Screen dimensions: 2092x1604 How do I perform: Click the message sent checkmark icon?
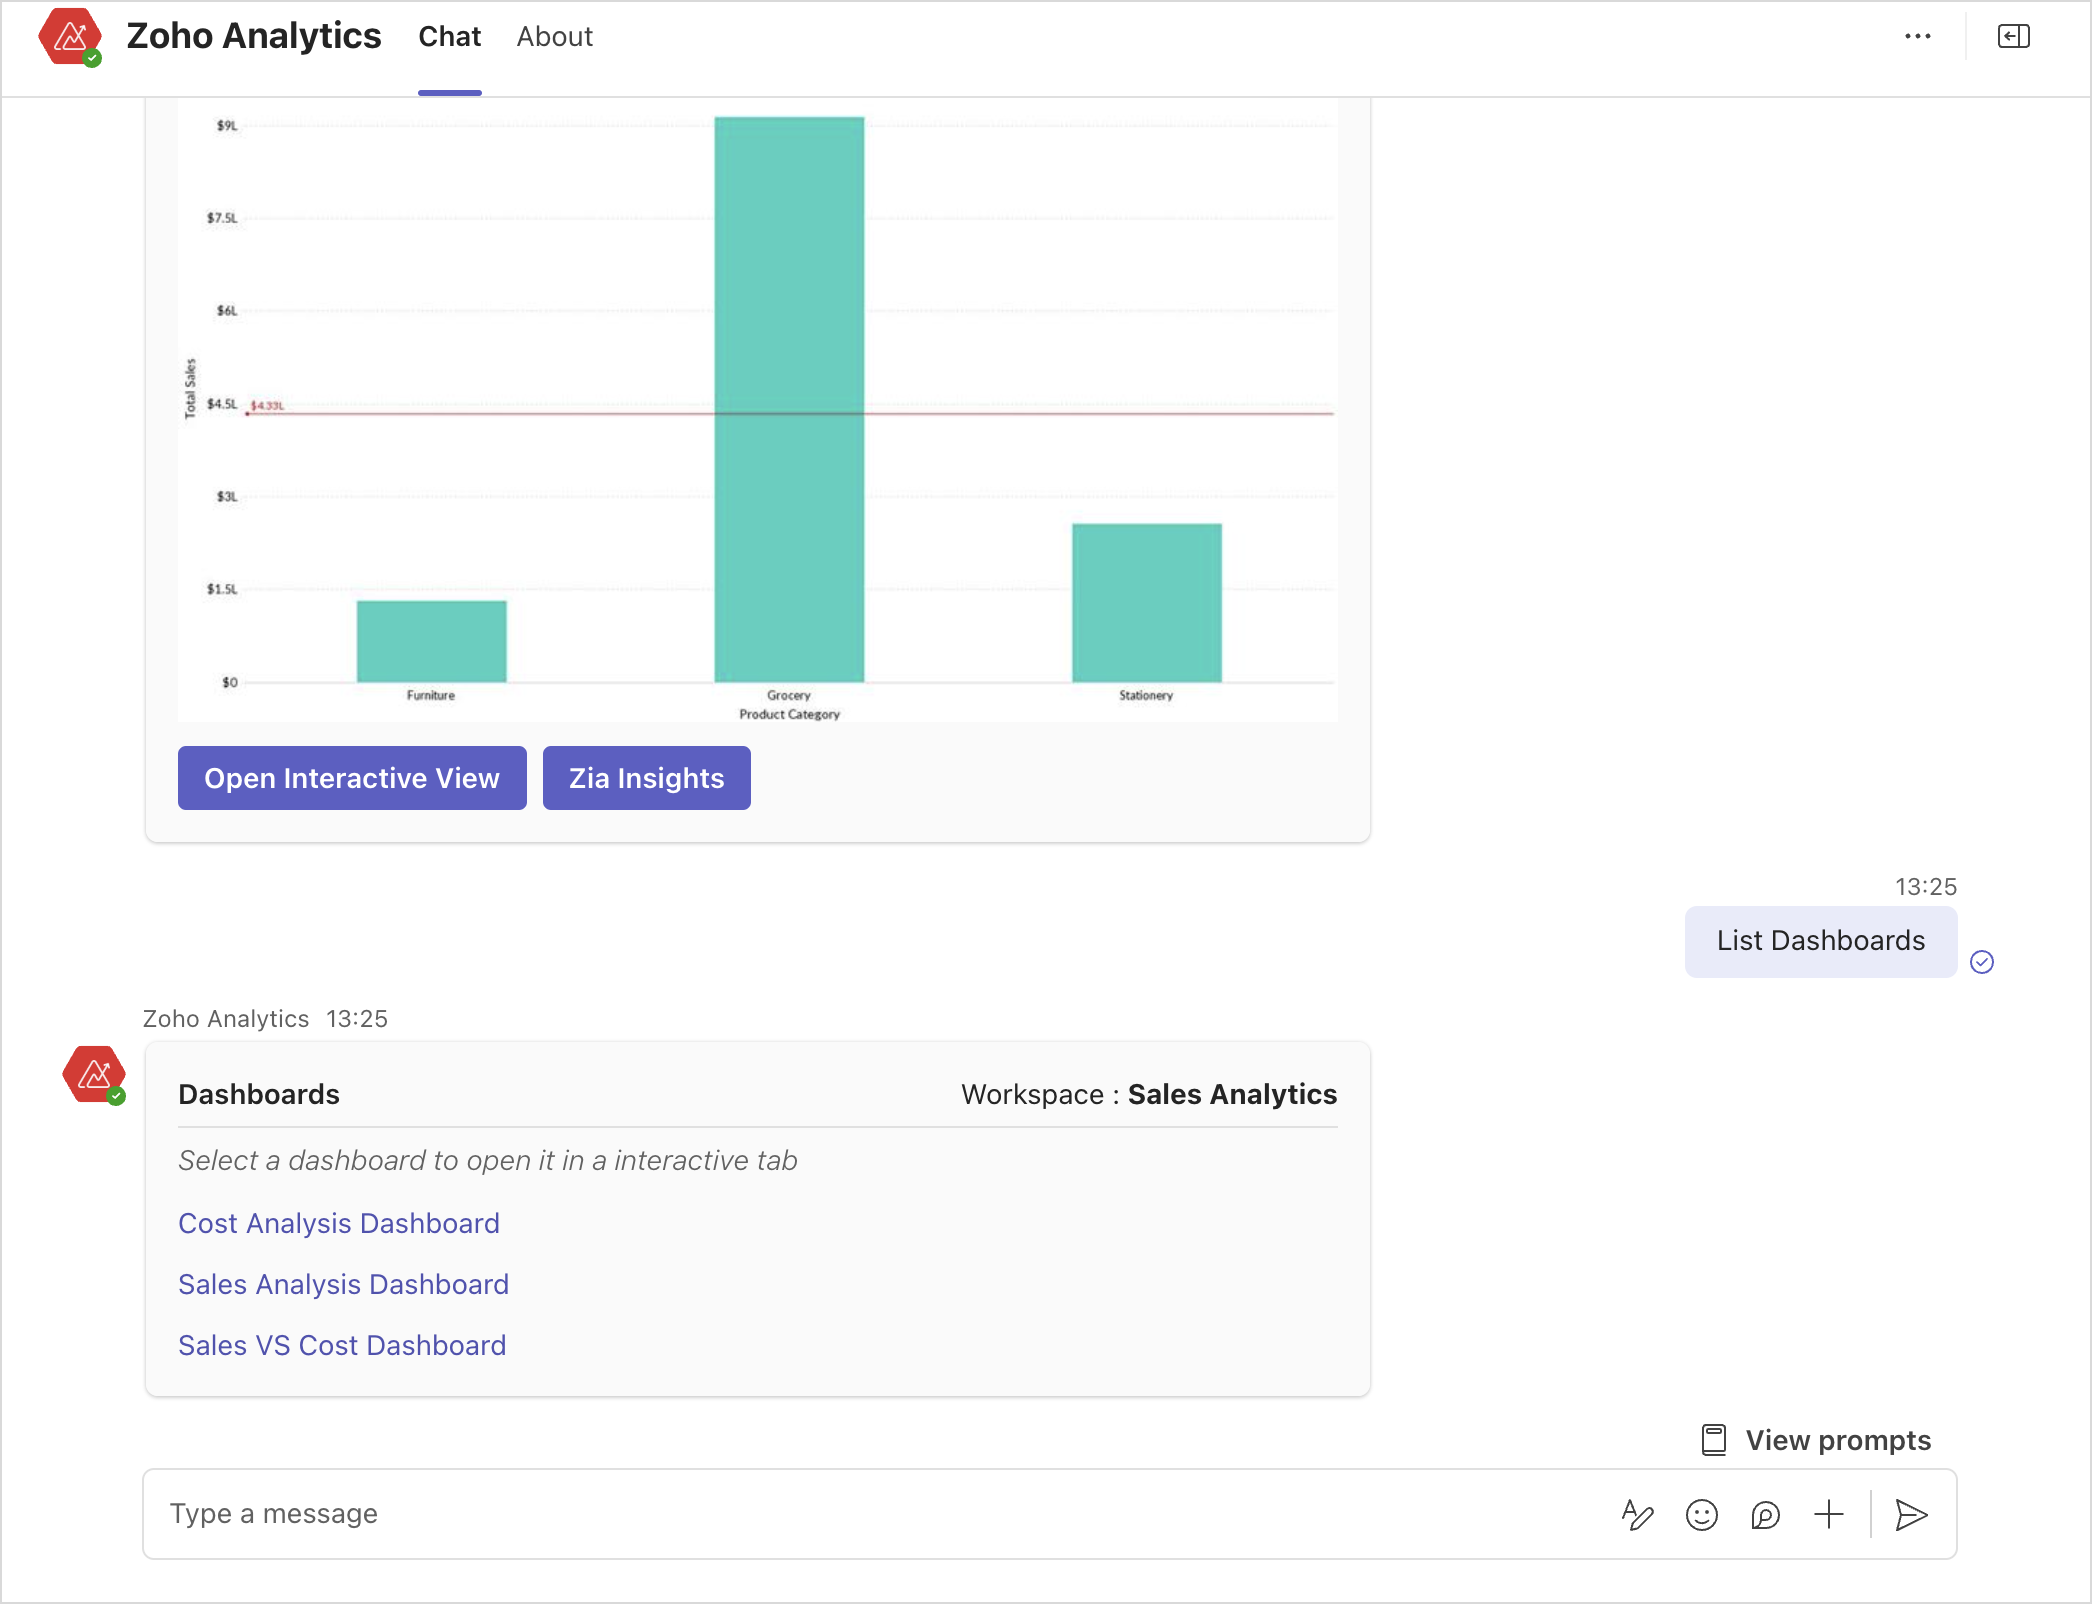[1981, 962]
